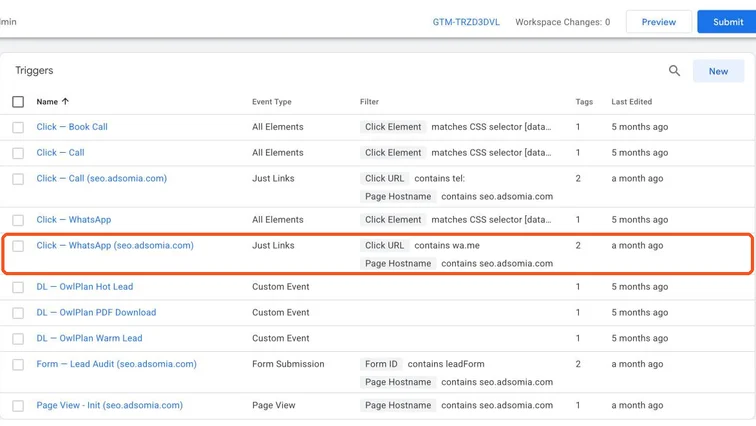Viewport: 756px width, 426px height.
Task: Open container ID GTM-TRZD3DVL link
Action: 466,22
